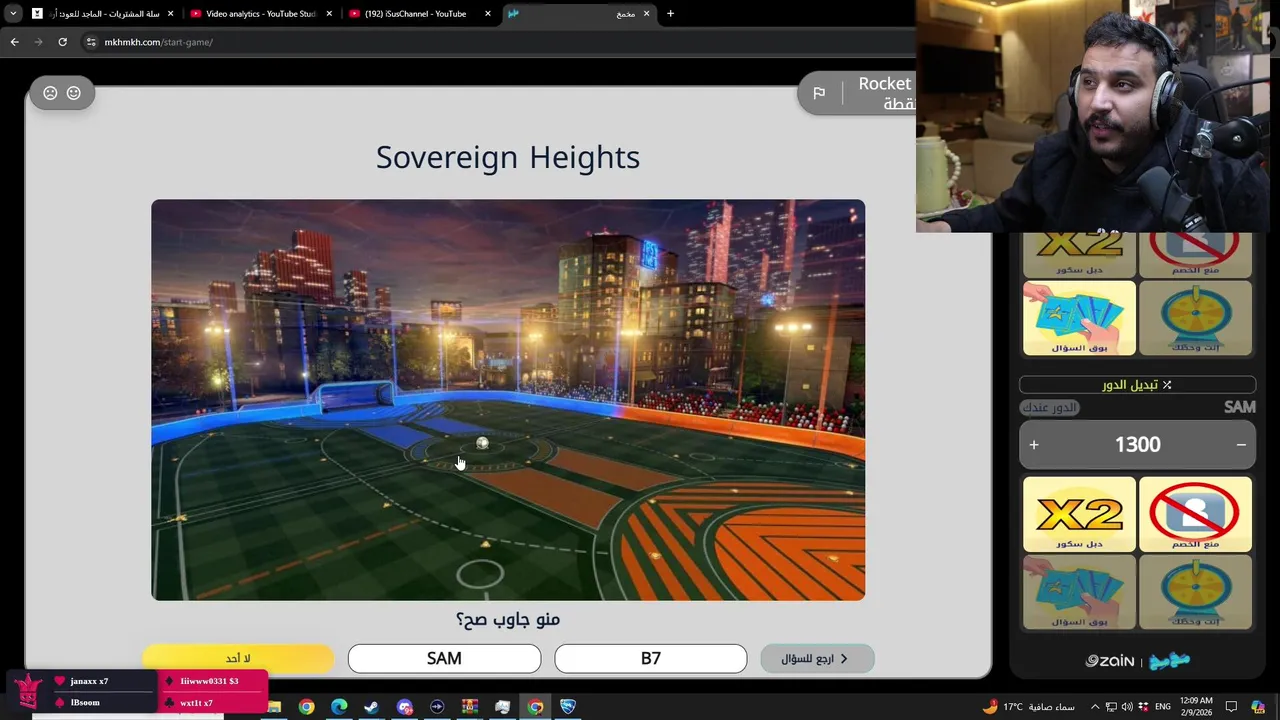Open File Explorer from the taskbar
Screen dimensions: 1280x720
[273, 707]
